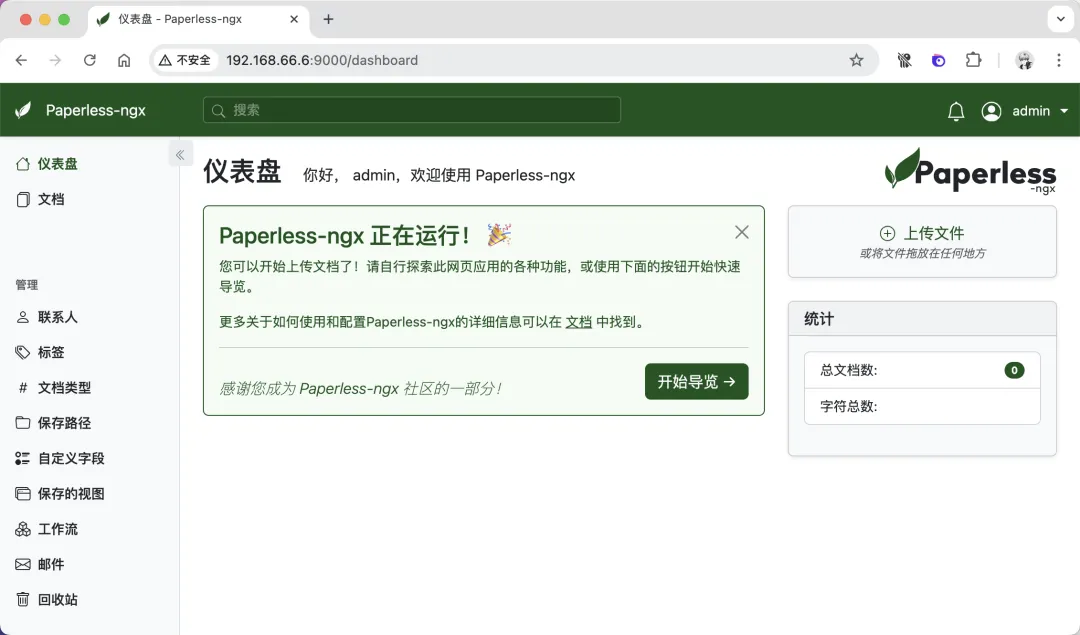Click the Paperless-ngx header brand text
Image resolution: width=1080 pixels, height=635 pixels.
pyautogui.click(x=96, y=110)
